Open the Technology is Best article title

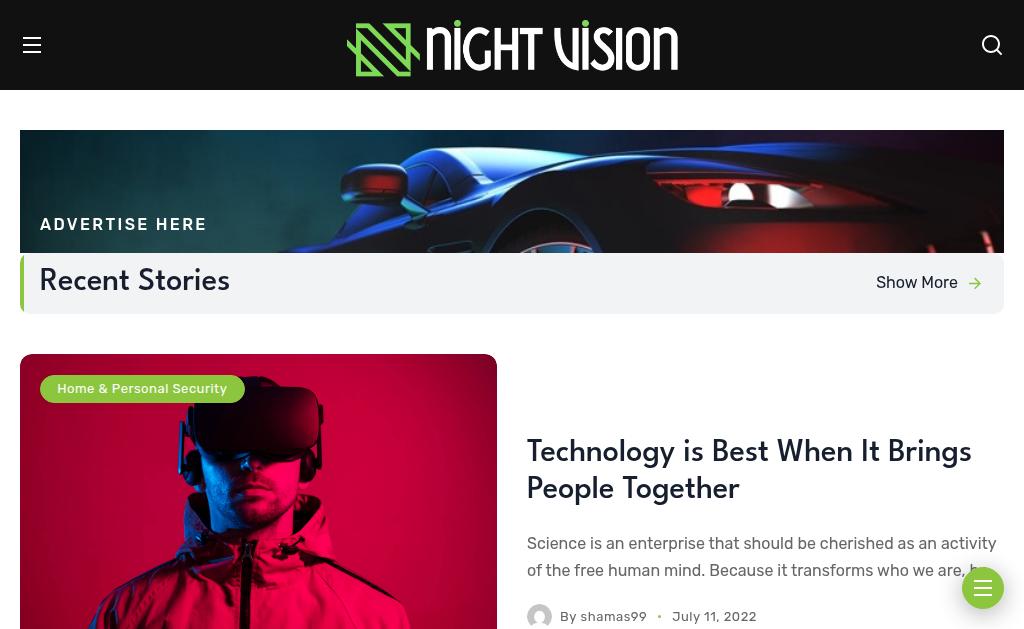(x=748, y=470)
